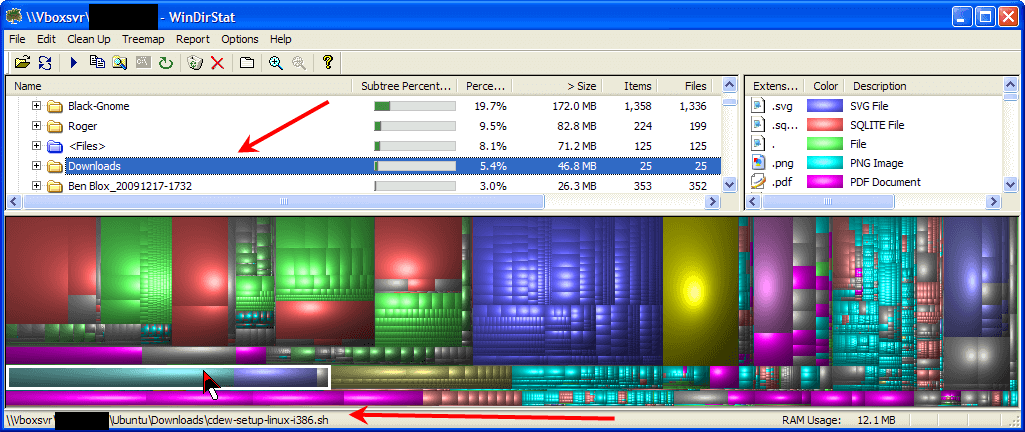The height and width of the screenshot is (432, 1025).
Task: Click the extension list's horizontal scrollbar right arrow
Action: [x=993, y=203]
